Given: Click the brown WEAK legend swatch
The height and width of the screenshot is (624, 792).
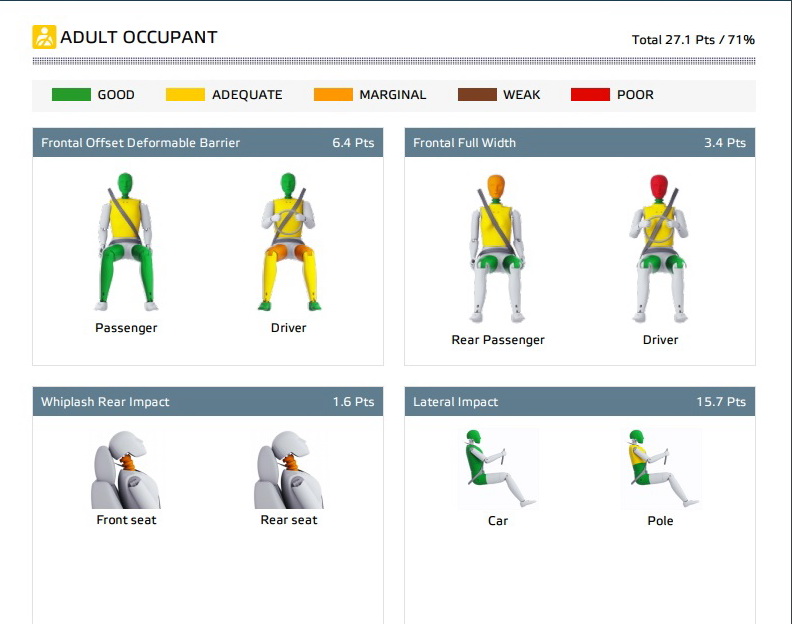Looking at the screenshot, I should click(x=477, y=94).
